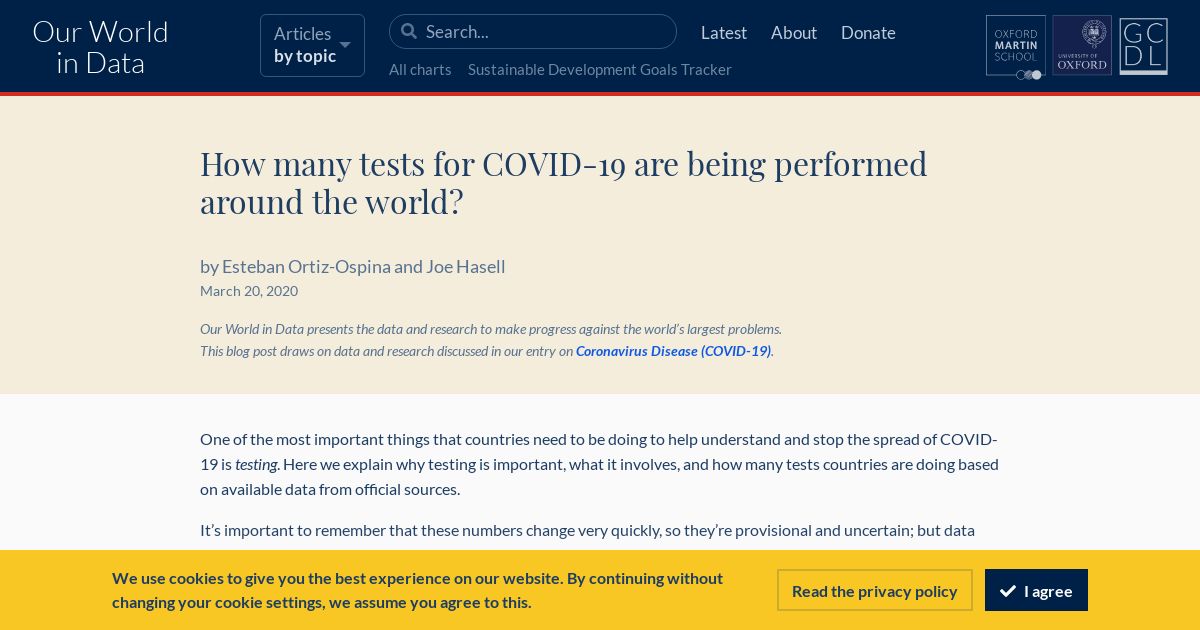Click paragraph starting "It's important to remember"
The image size is (1200, 630).
coord(588,530)
